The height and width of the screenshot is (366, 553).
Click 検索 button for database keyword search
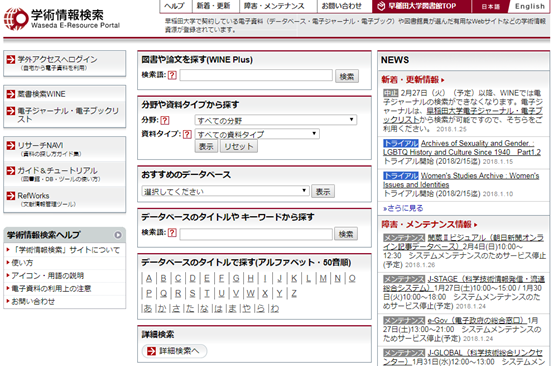click(x=346, y=234)
